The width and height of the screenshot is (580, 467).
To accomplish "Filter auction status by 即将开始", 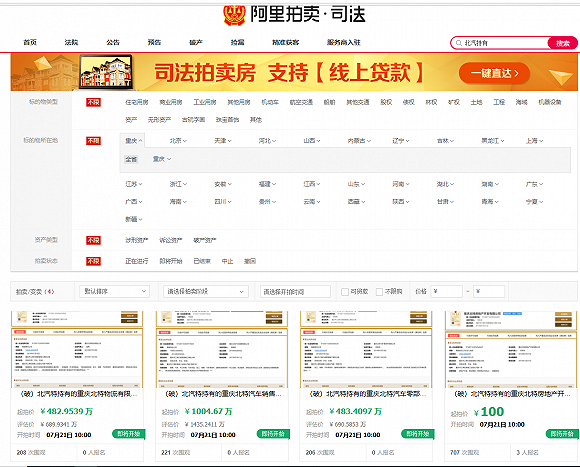I will click(171, 261).
